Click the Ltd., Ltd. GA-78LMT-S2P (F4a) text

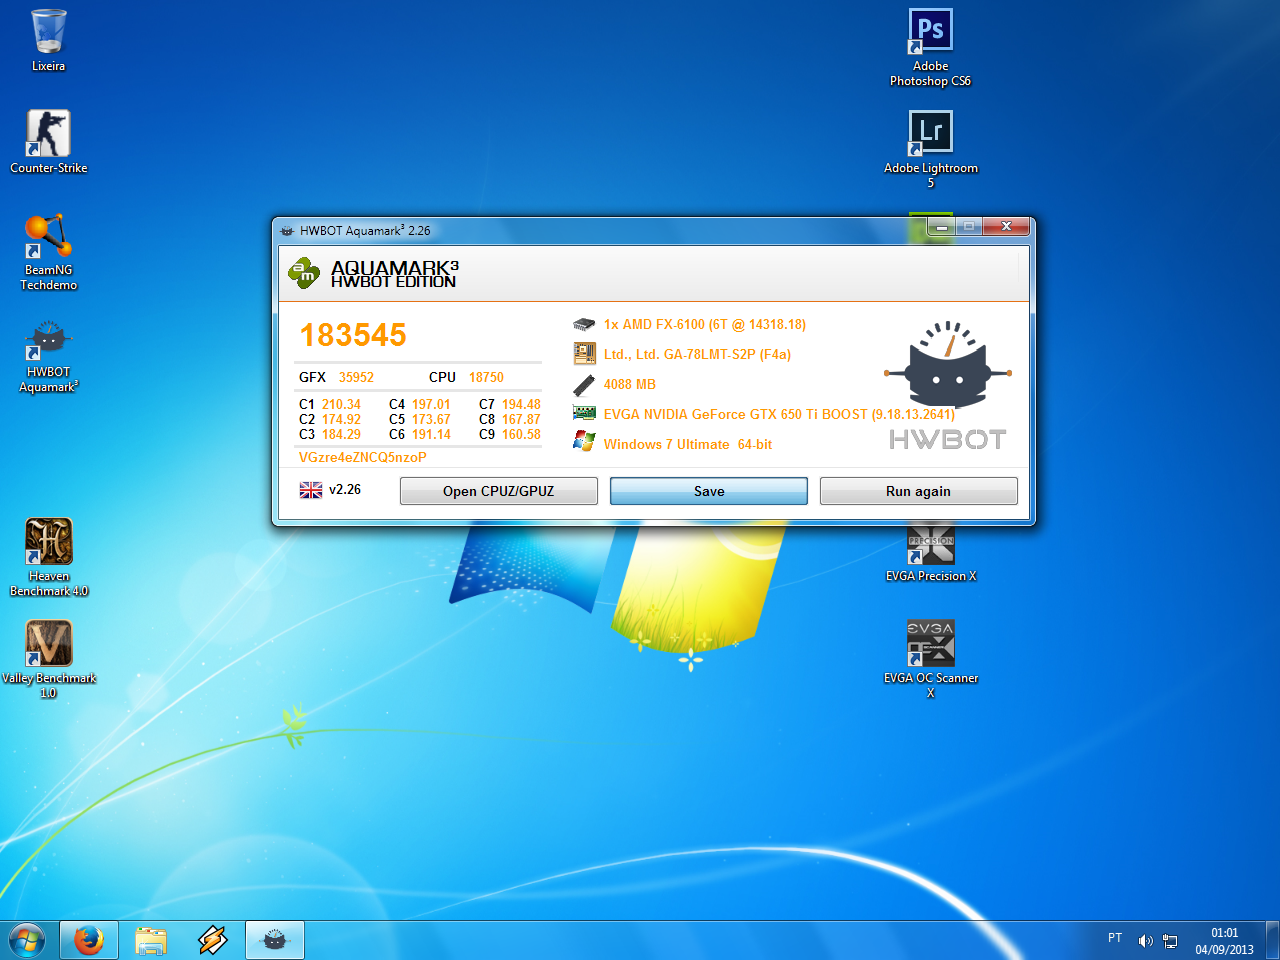click(697, 354)
